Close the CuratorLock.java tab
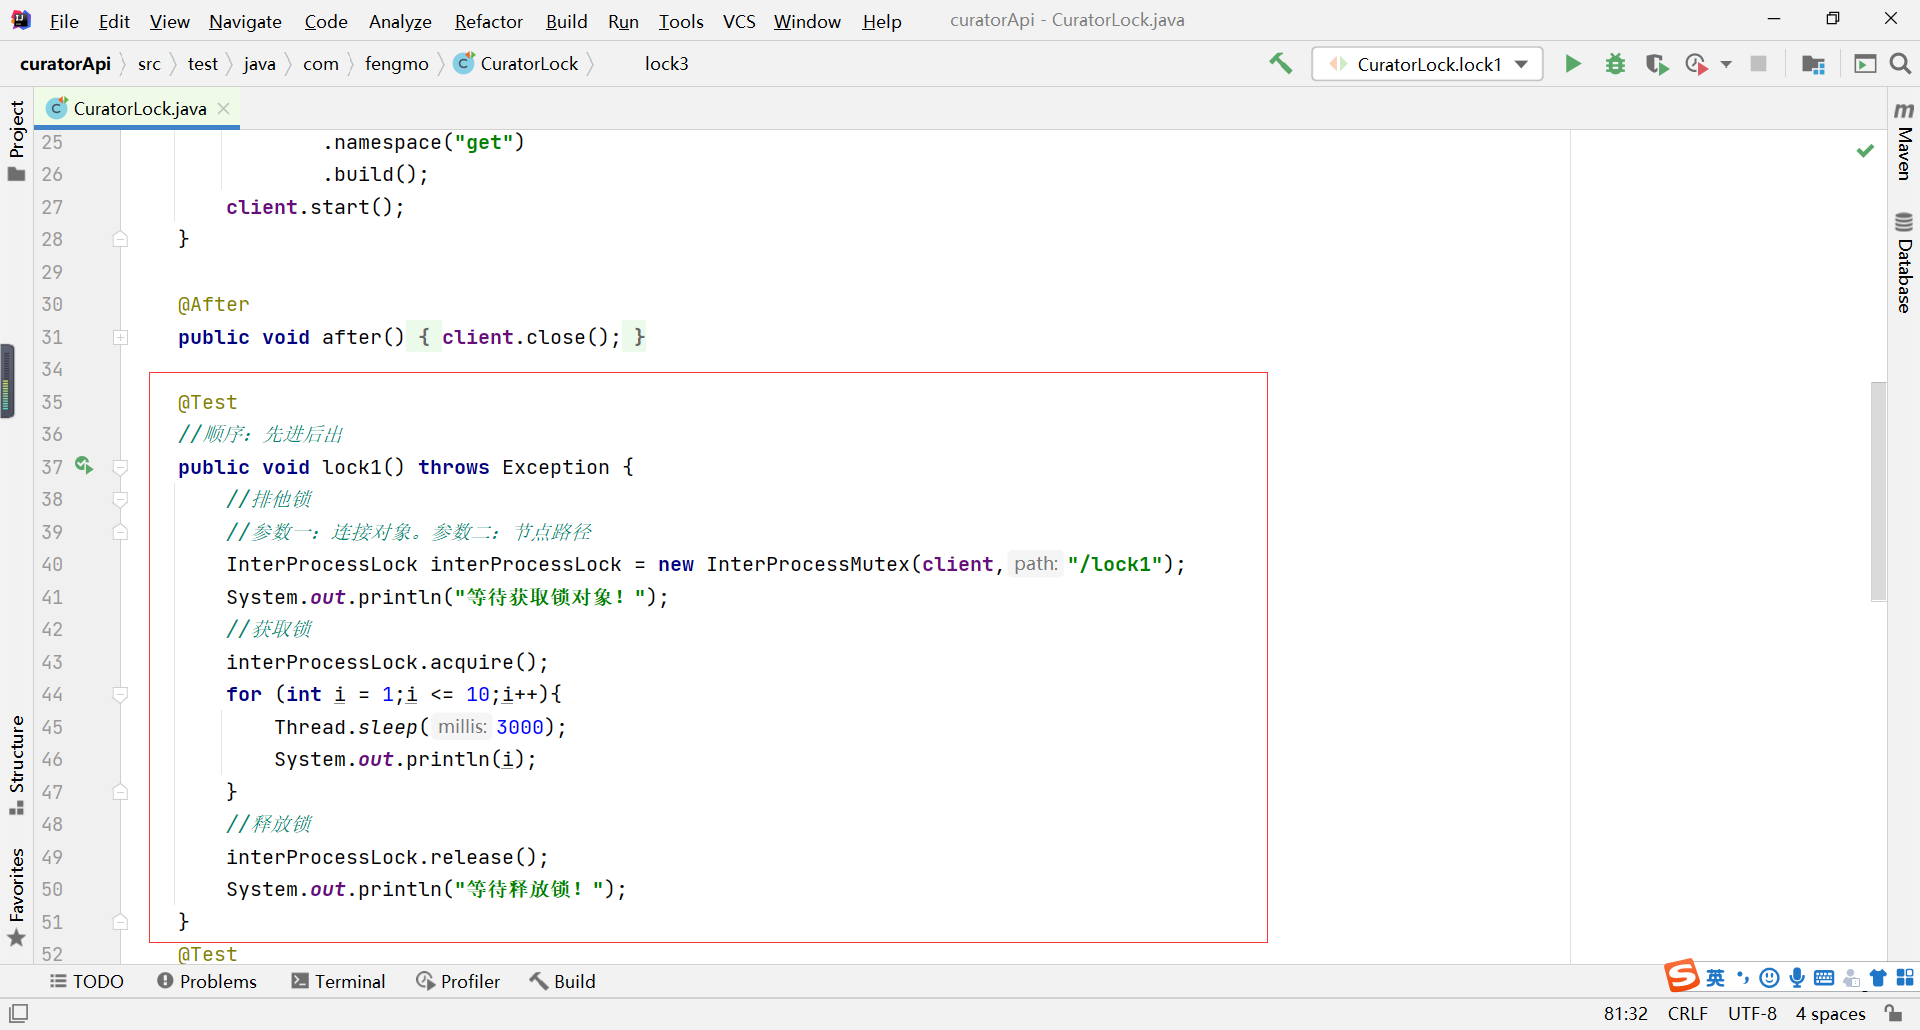1920x1030 pixels. [224, 108]
